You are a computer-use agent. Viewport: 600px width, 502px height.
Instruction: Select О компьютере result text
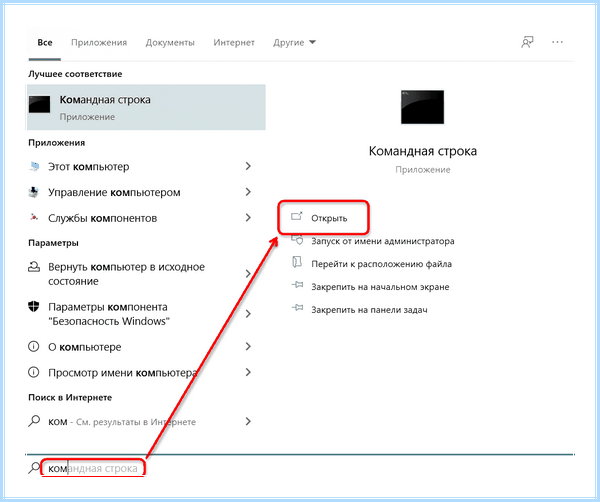85,347
